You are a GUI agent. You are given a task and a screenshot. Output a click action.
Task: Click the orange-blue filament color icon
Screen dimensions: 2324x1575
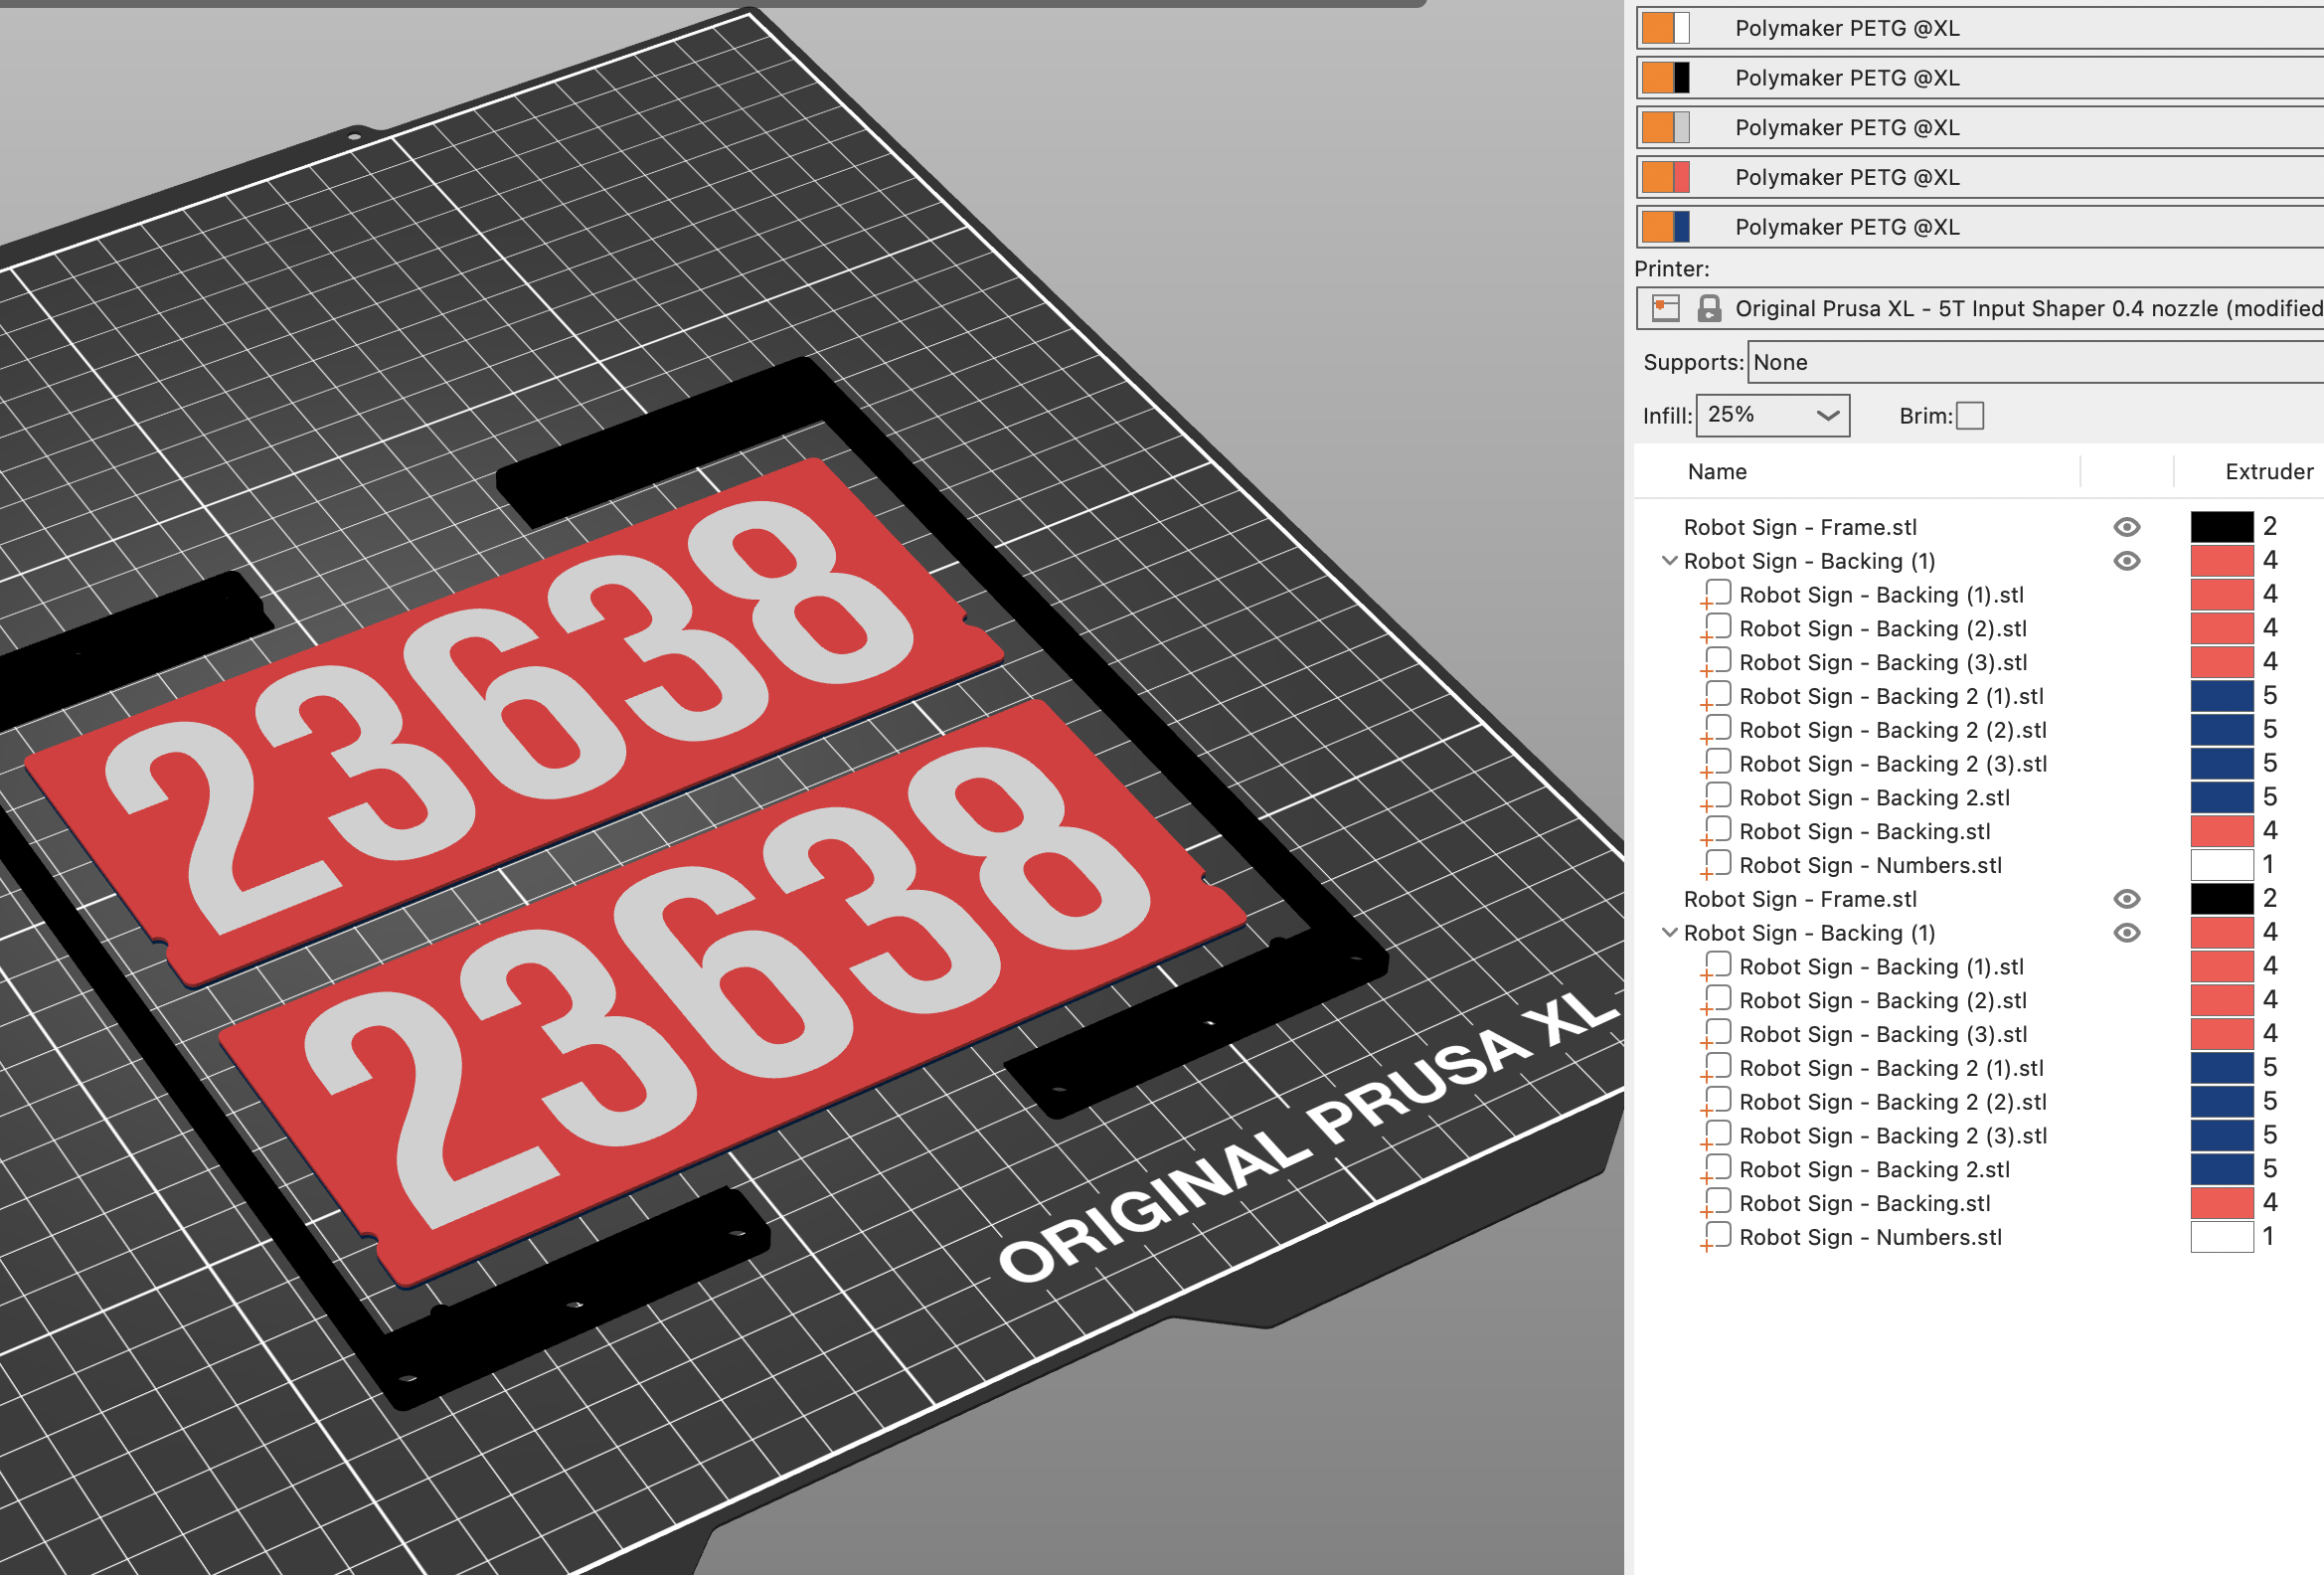pyautogui.click(x=1665, y=227)
